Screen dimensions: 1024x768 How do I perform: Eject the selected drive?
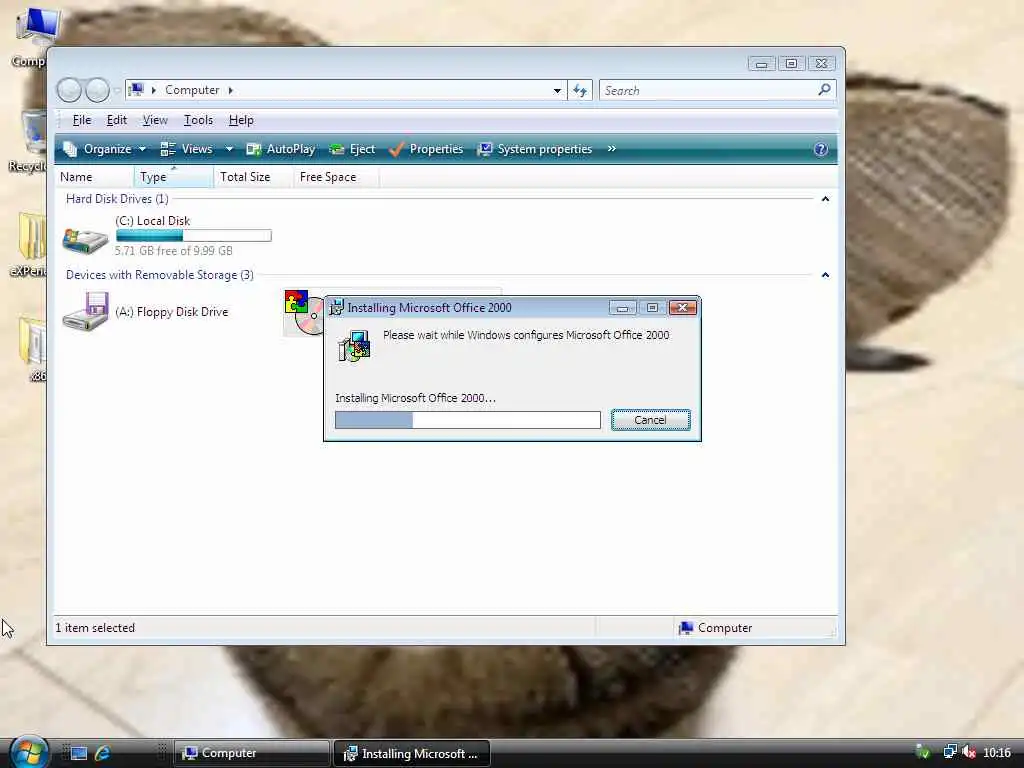353,150
